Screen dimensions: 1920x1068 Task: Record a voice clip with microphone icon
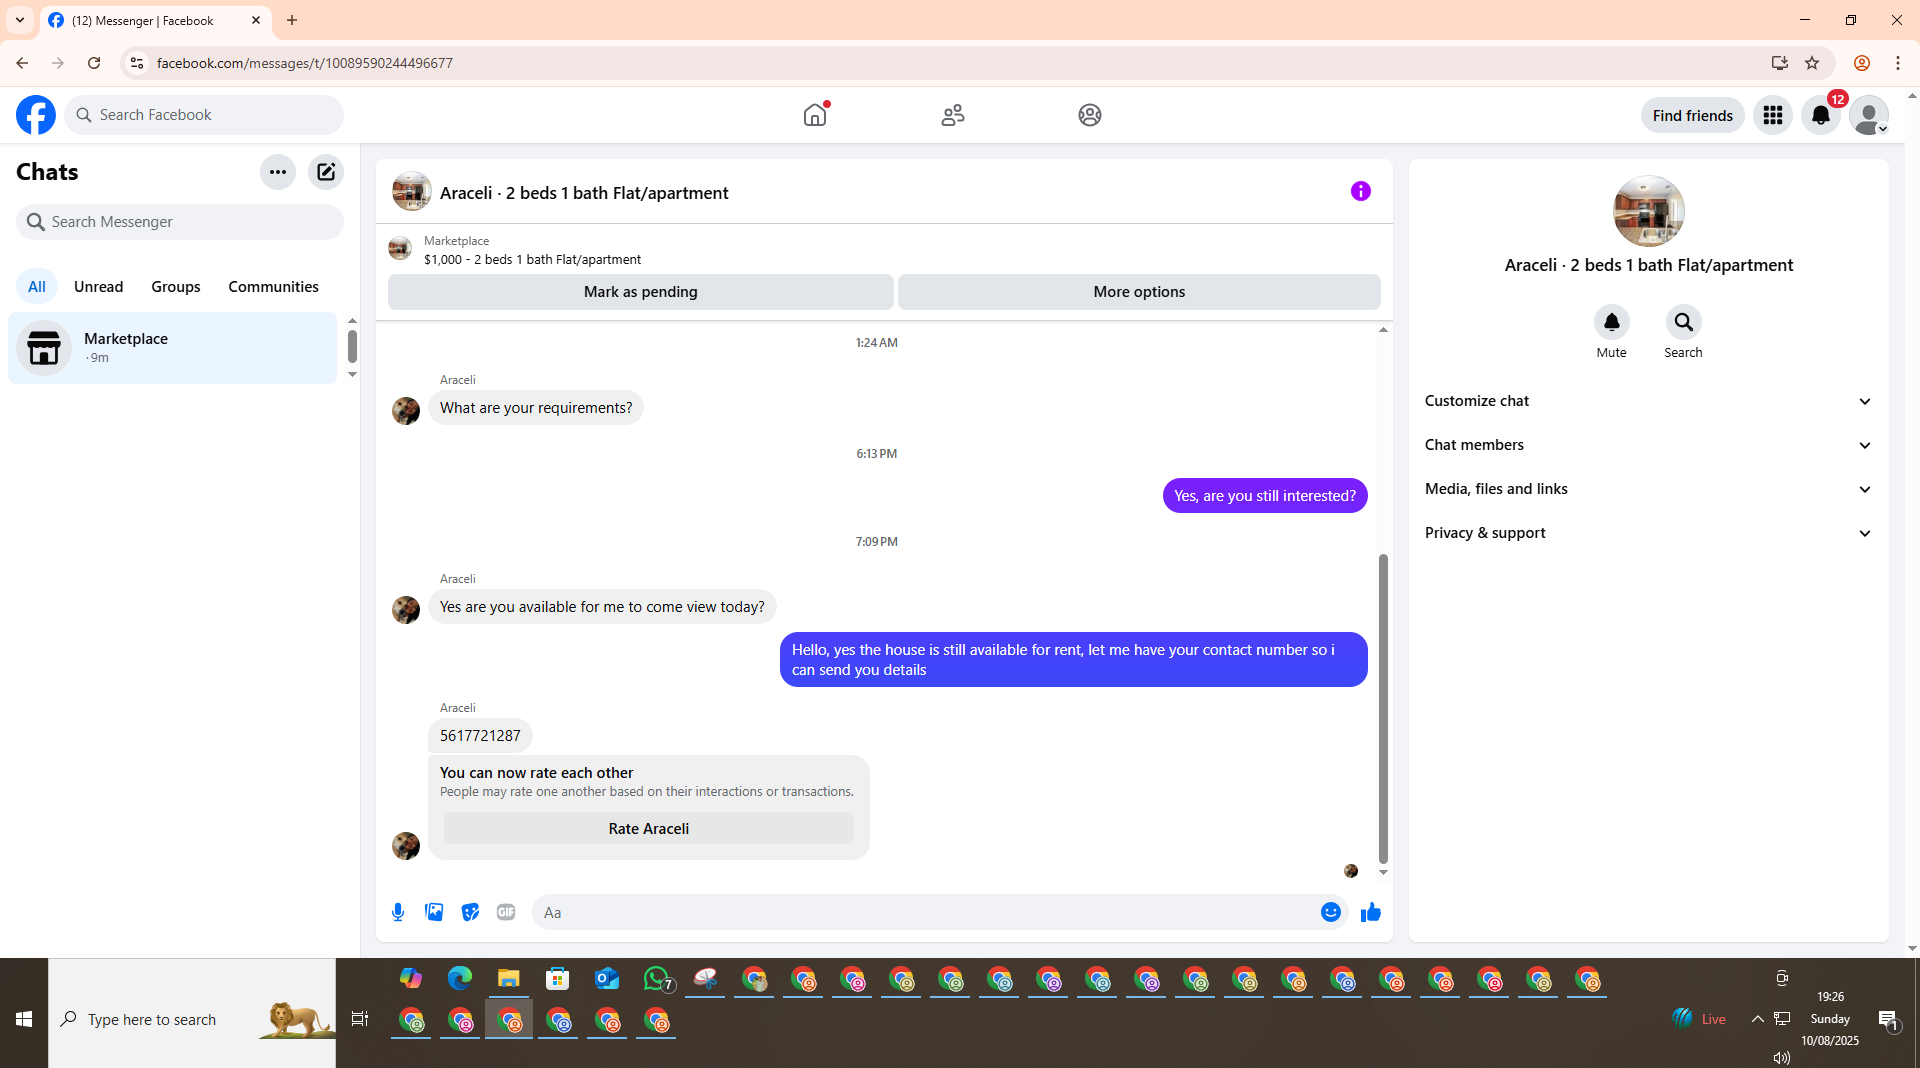[398, 912]
